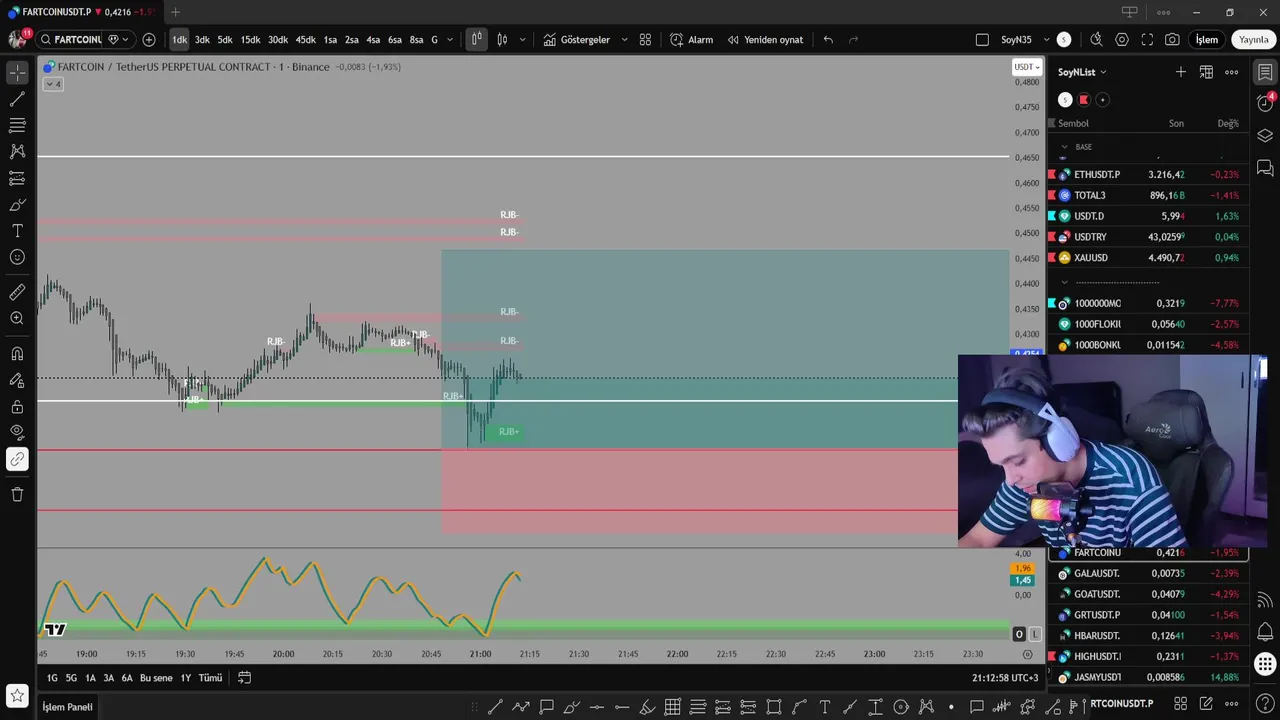Select the XAUUSD watchlist row
The height and width of the screenshot is (720, 1280).
1147,257
